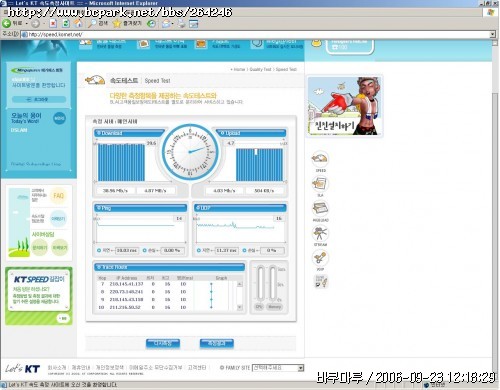
Task: Click the bottom icon below VOIP
Action: point(321,282)
